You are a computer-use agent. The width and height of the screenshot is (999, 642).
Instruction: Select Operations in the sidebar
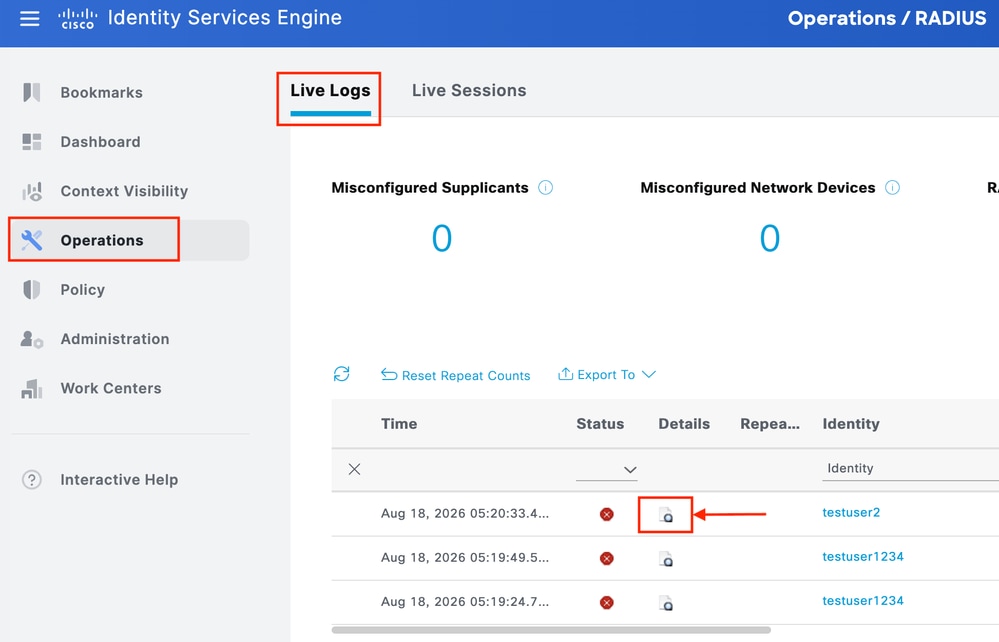click(x=102, y=240)
